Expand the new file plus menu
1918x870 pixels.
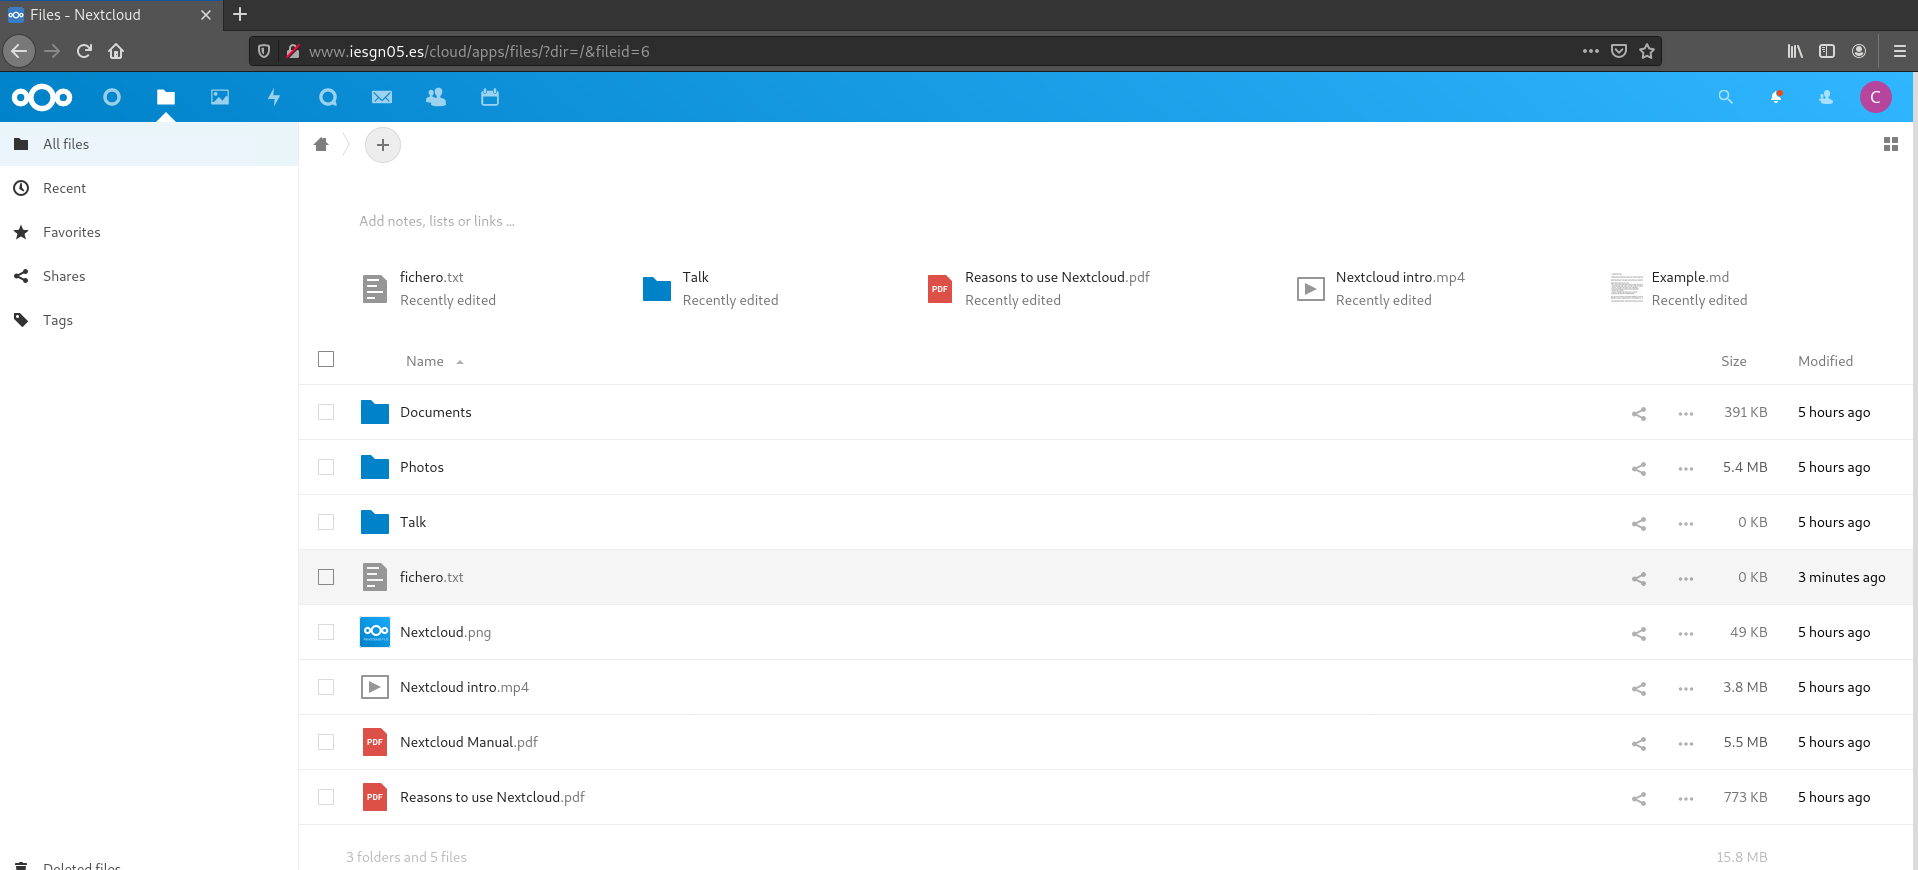[383, 145]
